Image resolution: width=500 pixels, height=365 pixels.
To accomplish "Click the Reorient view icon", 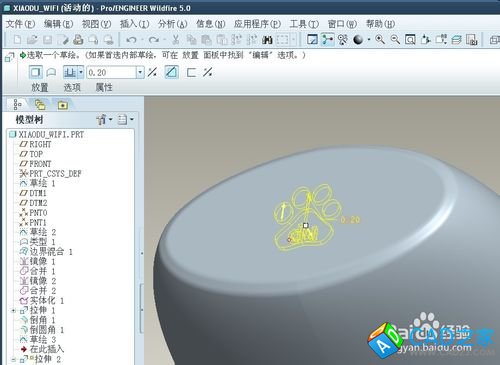I will point(425,40).
